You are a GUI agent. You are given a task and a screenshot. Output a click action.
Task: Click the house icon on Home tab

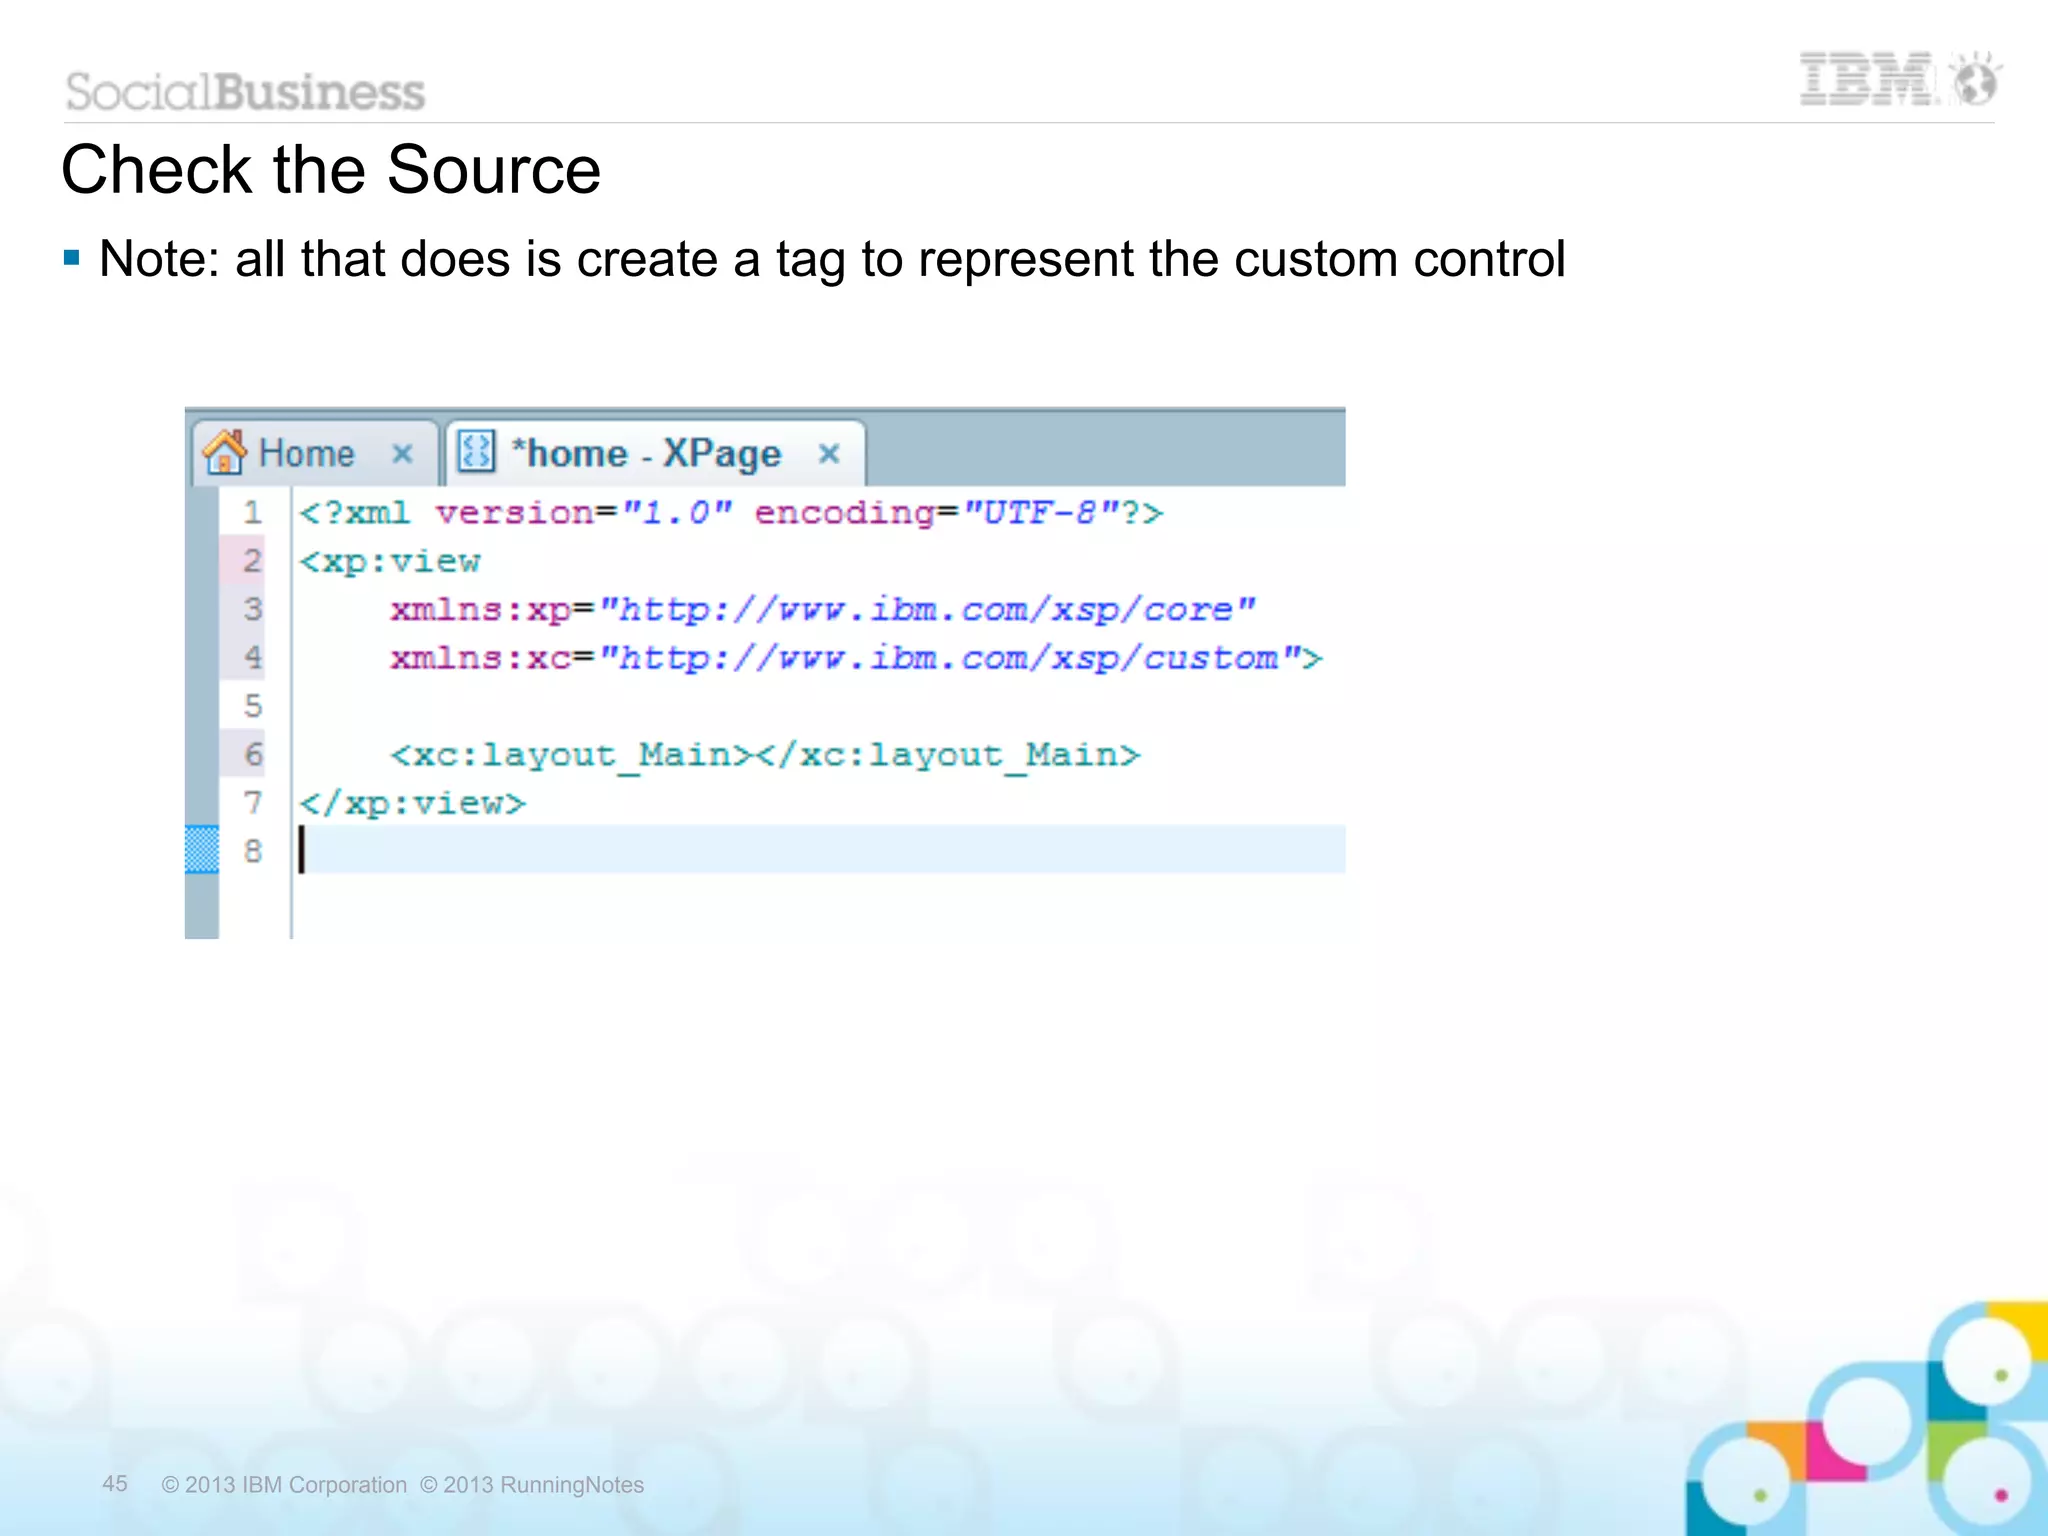pos(224,452)
